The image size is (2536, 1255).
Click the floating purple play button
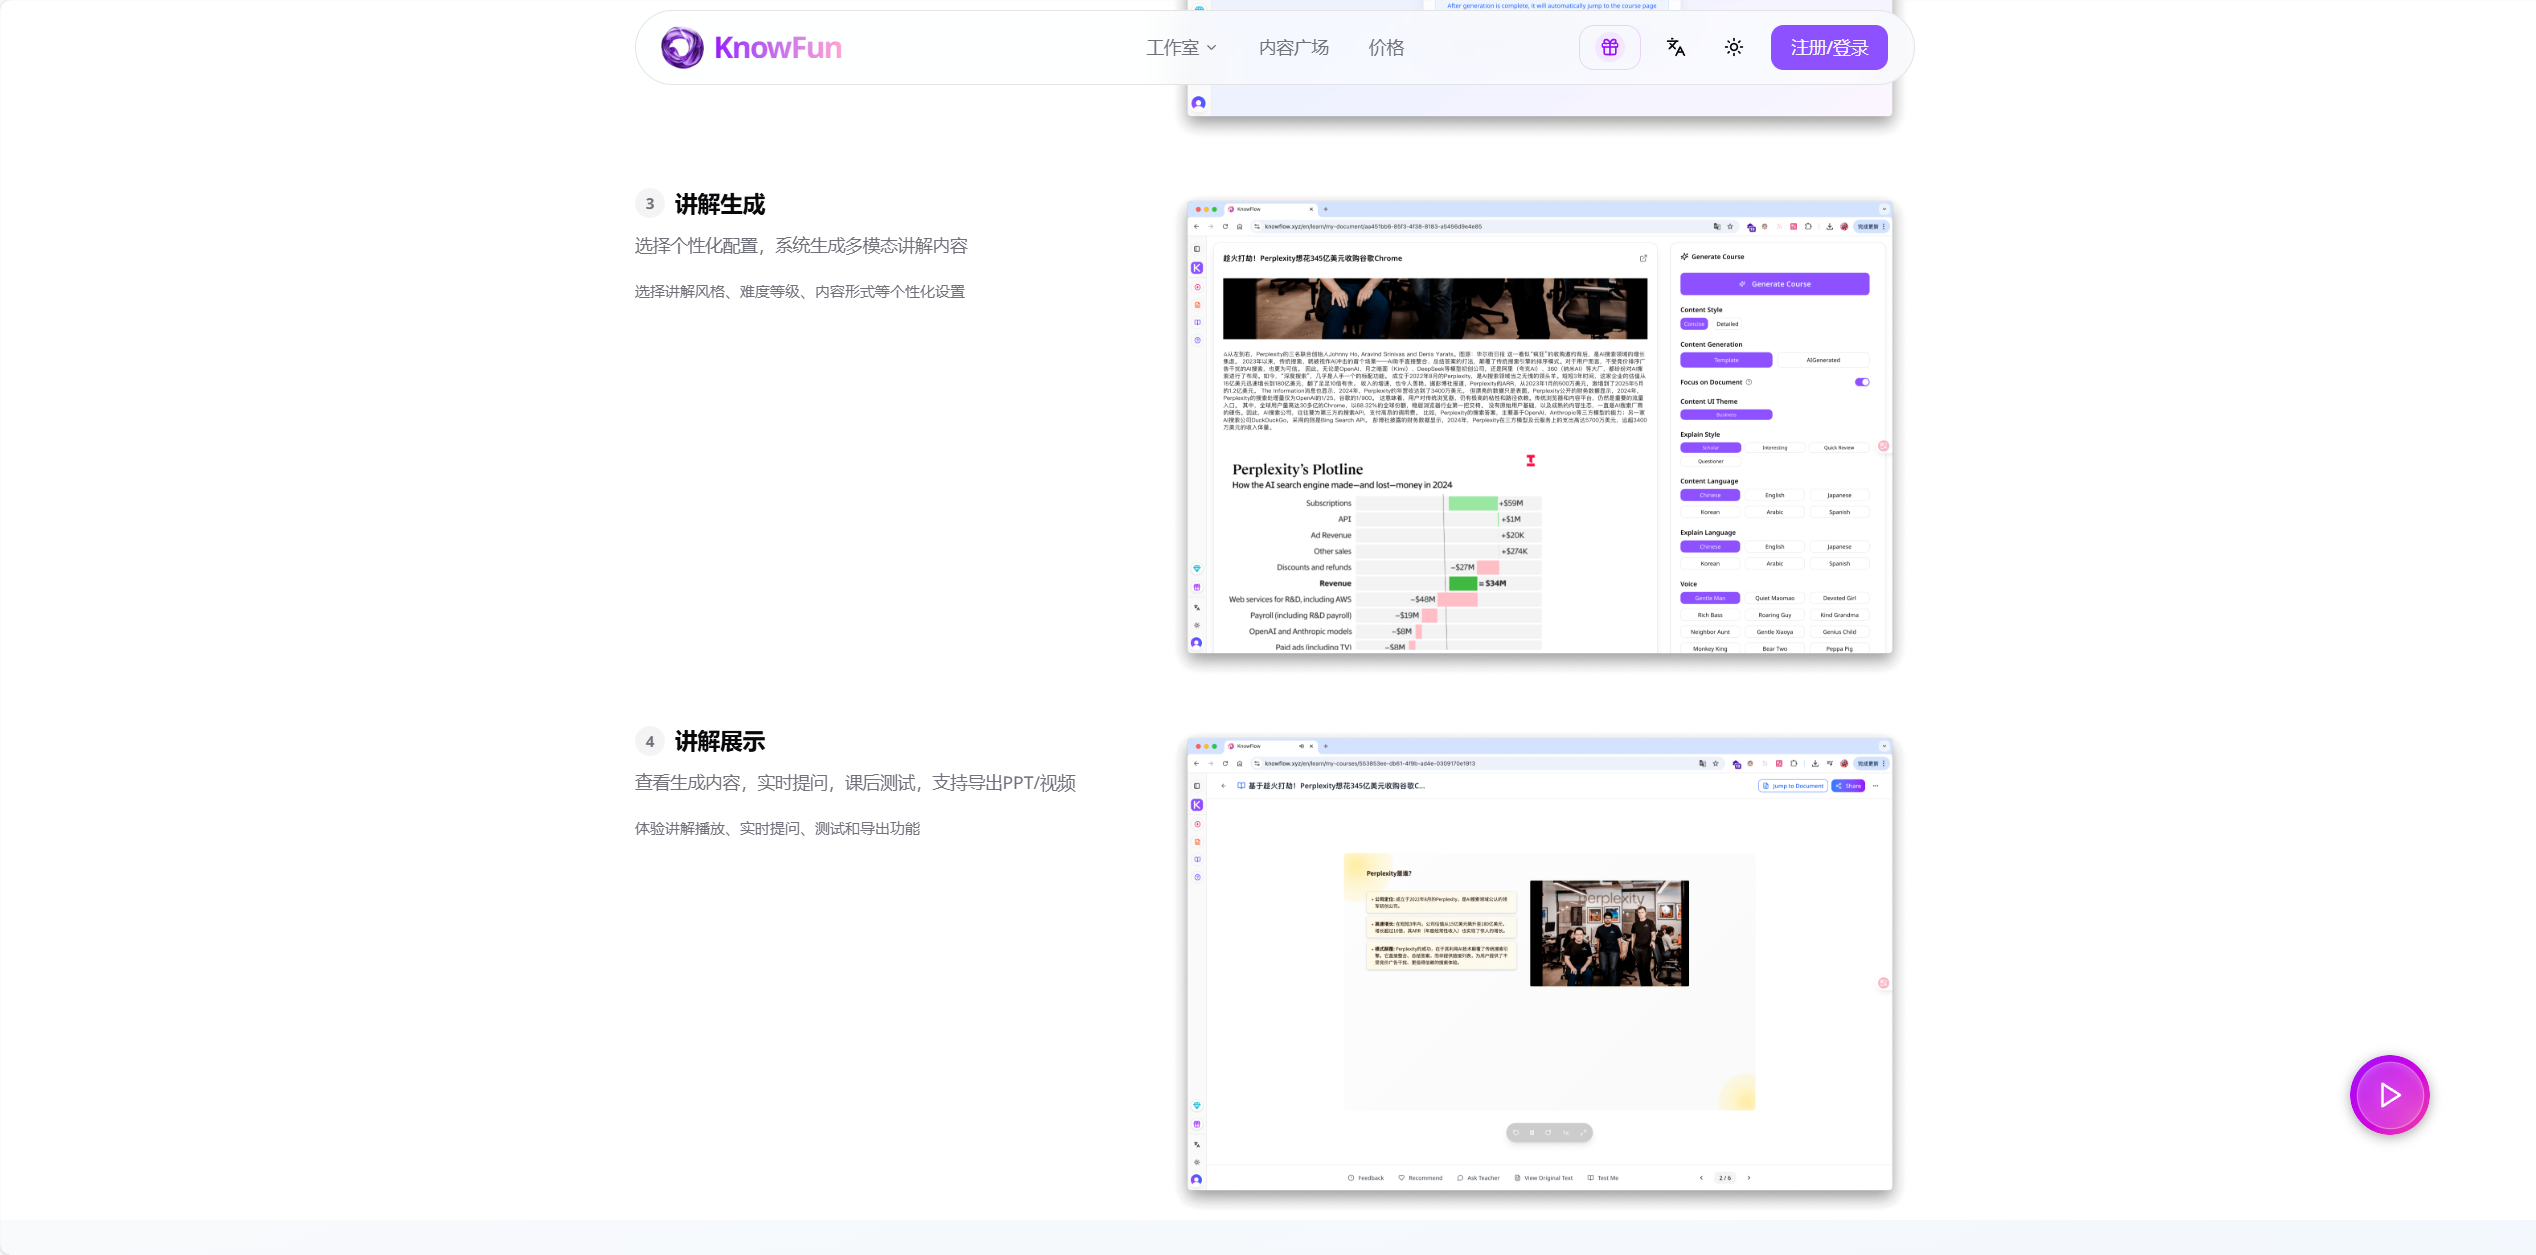(2389, 1095)
